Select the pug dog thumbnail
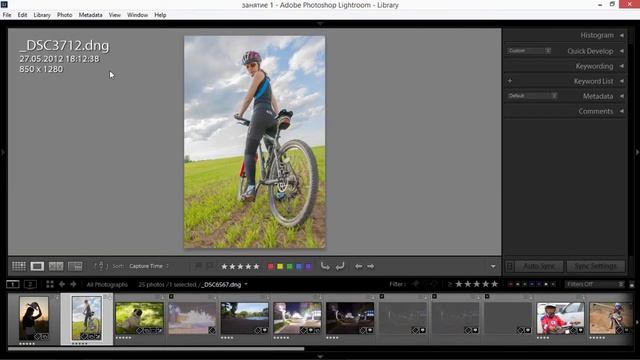The width and height of the screenshot is (640, 360). tap(139, 318)
